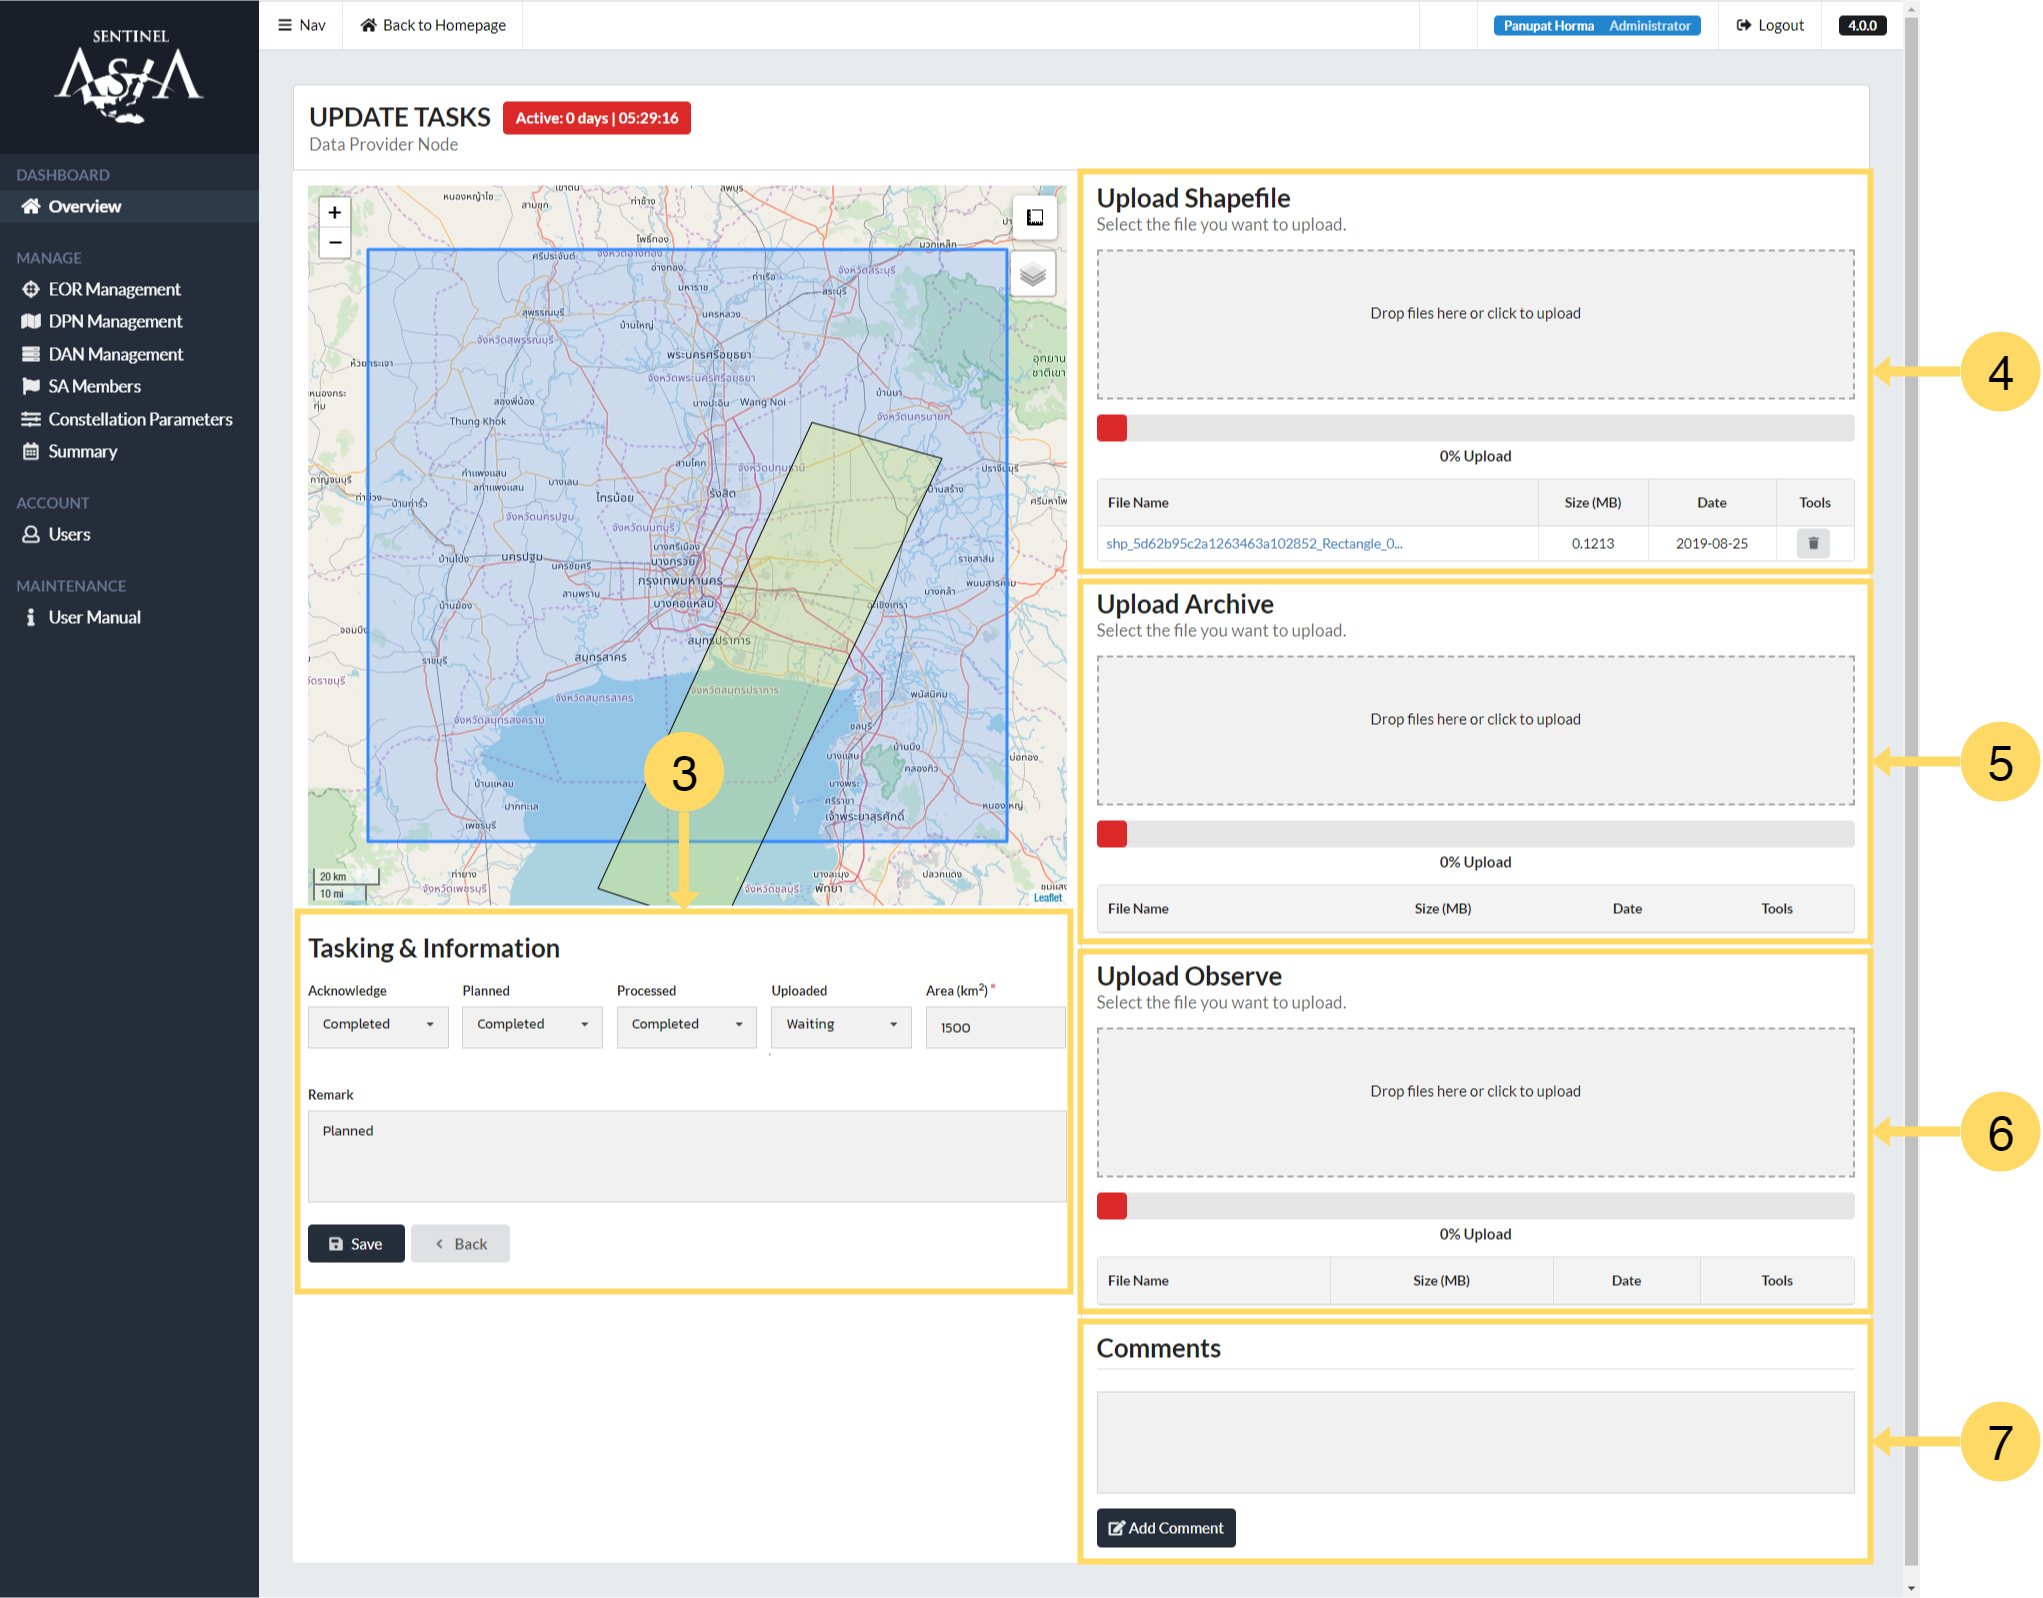Viewport: 2043px width, 1598px height.
Task: Open the map layers control
Action: 1033,274
